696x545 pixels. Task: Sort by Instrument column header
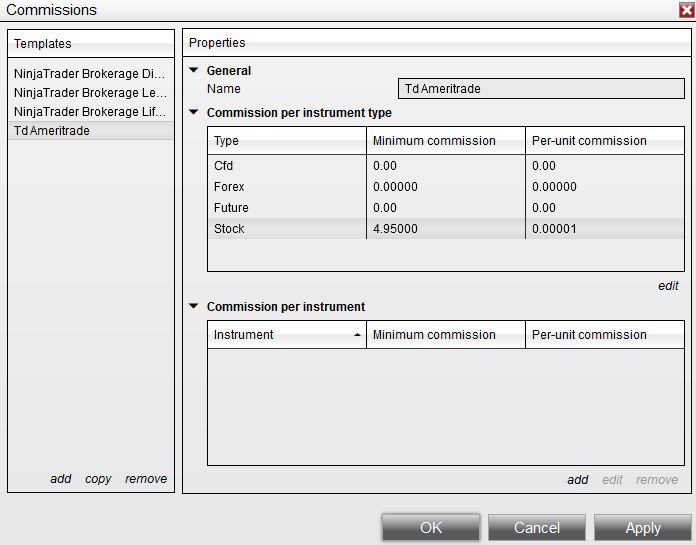[287, 335]
